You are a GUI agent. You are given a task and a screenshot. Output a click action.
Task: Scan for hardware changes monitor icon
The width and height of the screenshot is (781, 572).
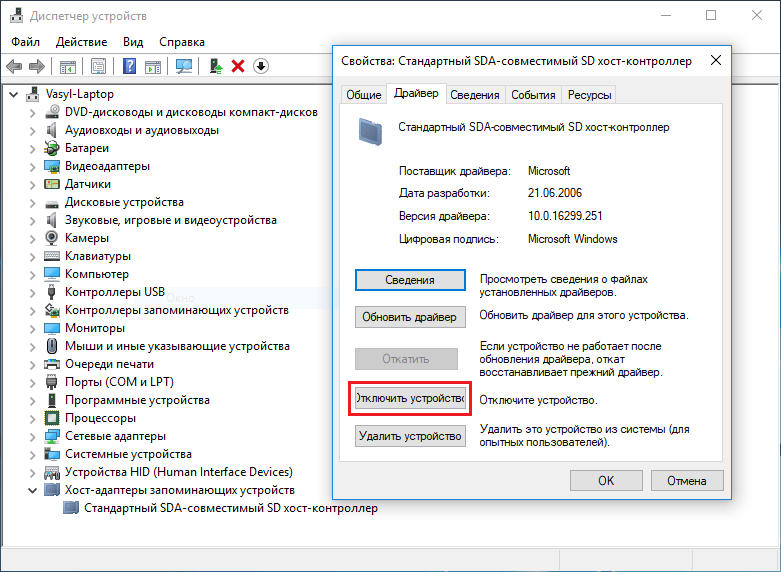(x=184, y=66)
